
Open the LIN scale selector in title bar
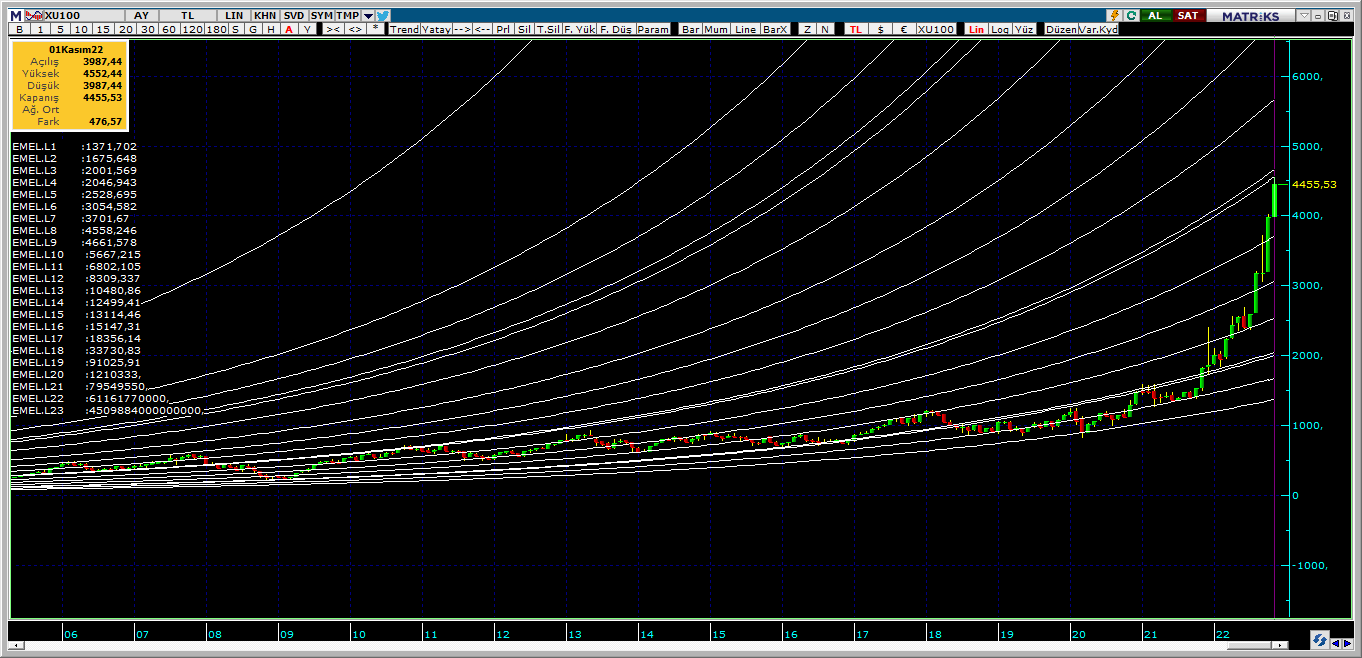point(234,16)
